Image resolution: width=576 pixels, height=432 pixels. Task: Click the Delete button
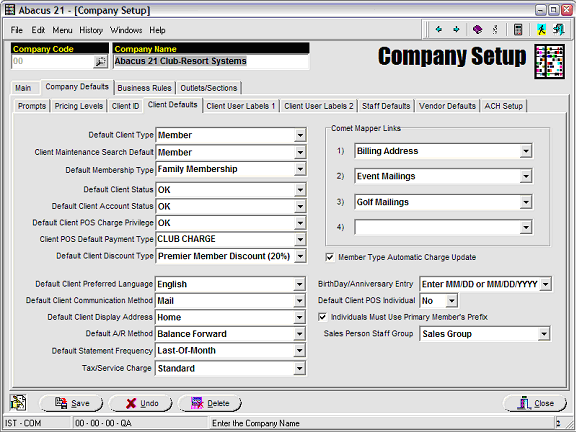pyautogui.click(x=209, y=403)
